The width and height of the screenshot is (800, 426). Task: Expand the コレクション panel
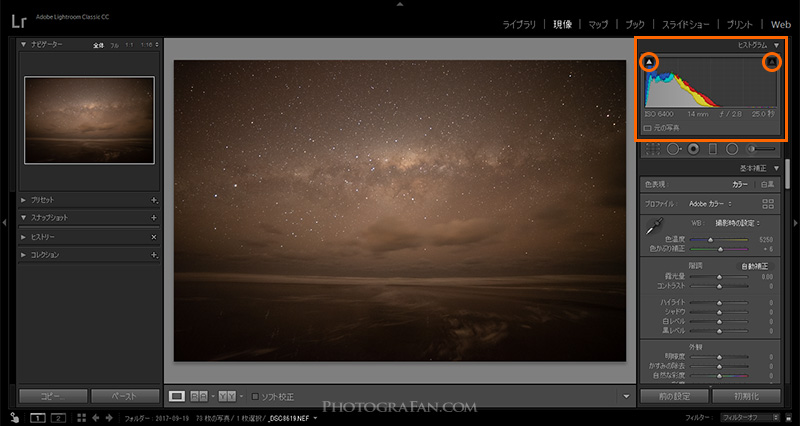[x=23, y=255]
